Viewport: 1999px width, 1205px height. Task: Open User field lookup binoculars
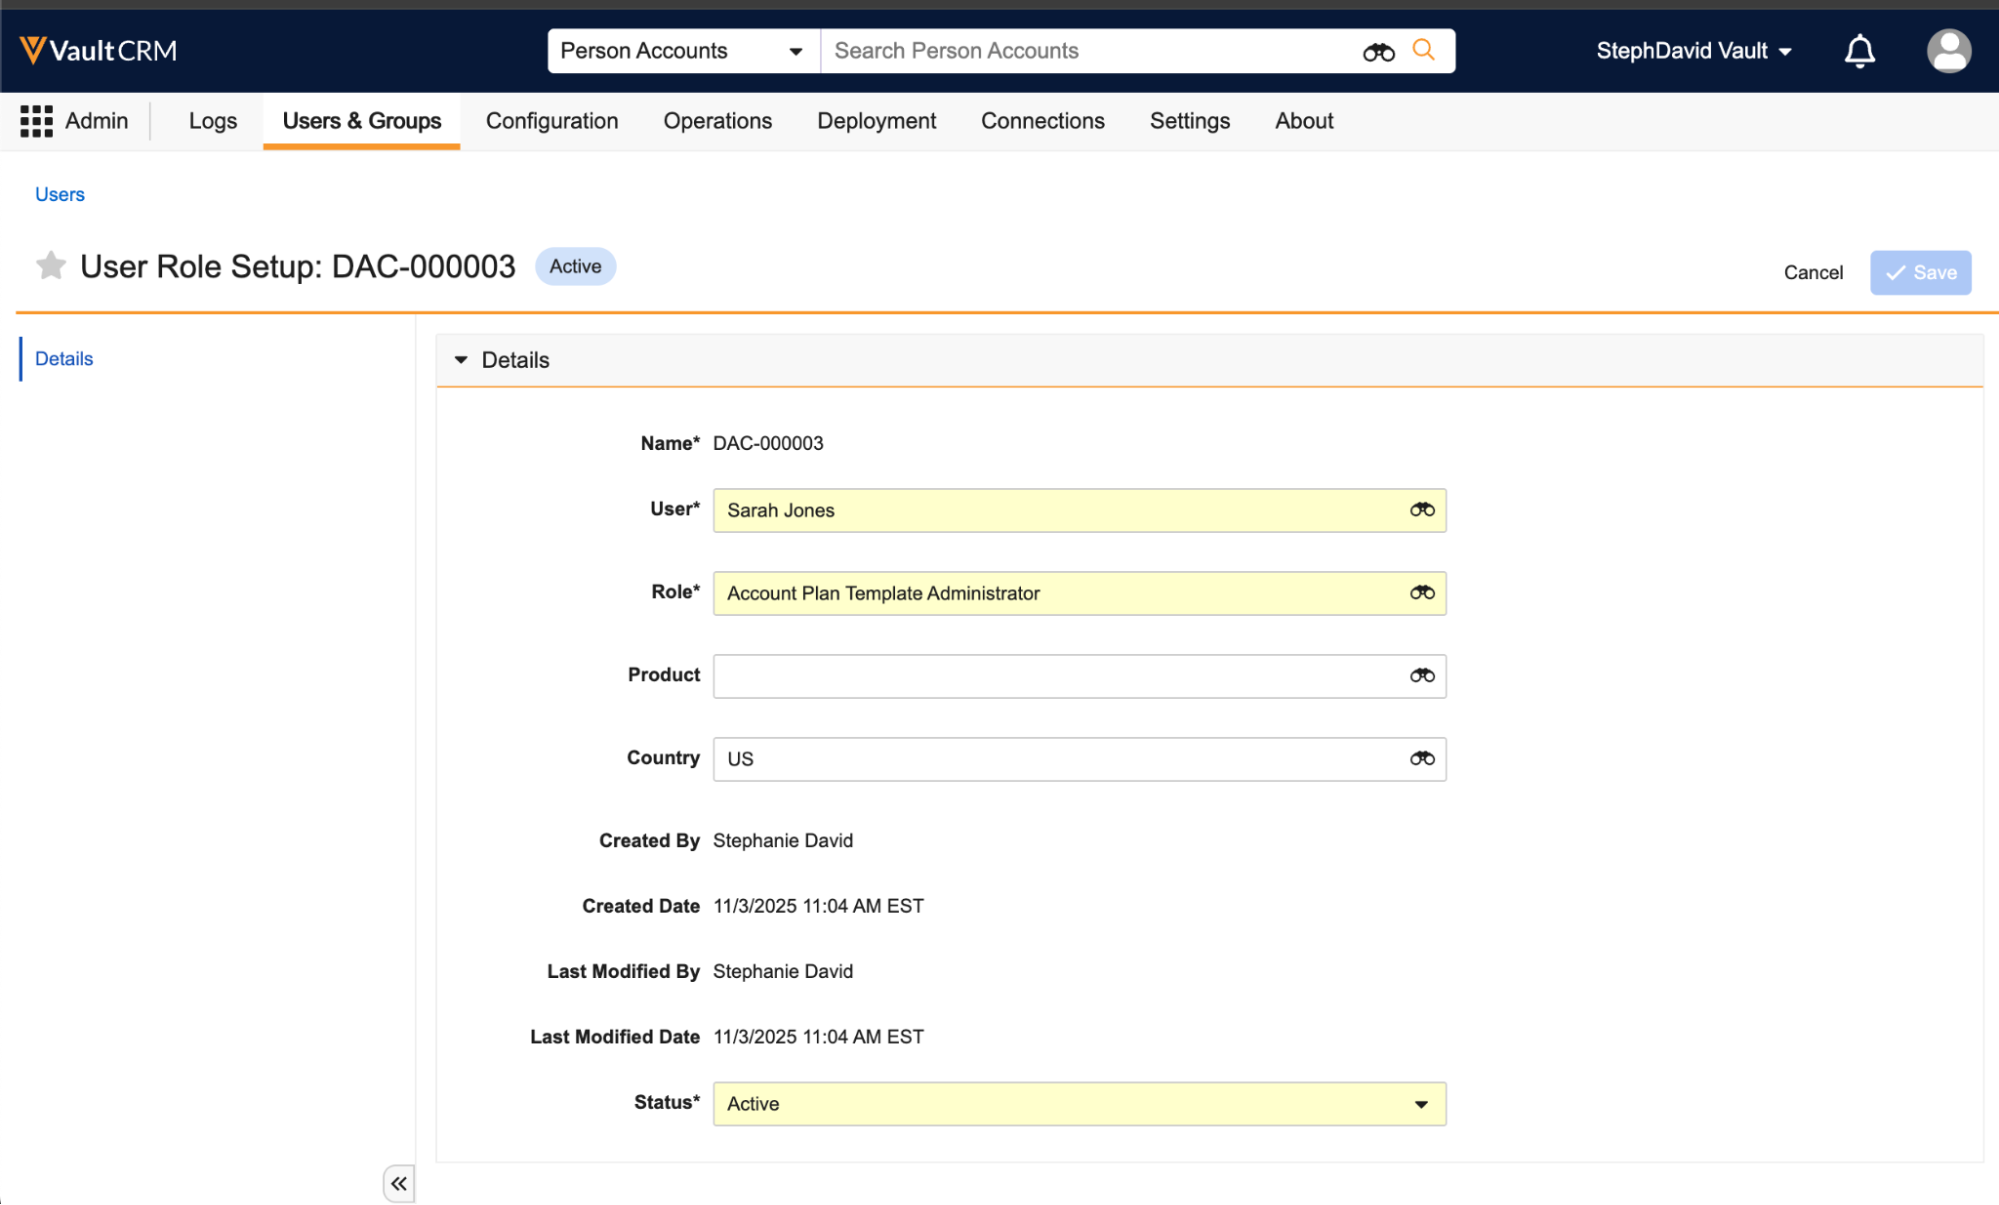point(1421,510)
